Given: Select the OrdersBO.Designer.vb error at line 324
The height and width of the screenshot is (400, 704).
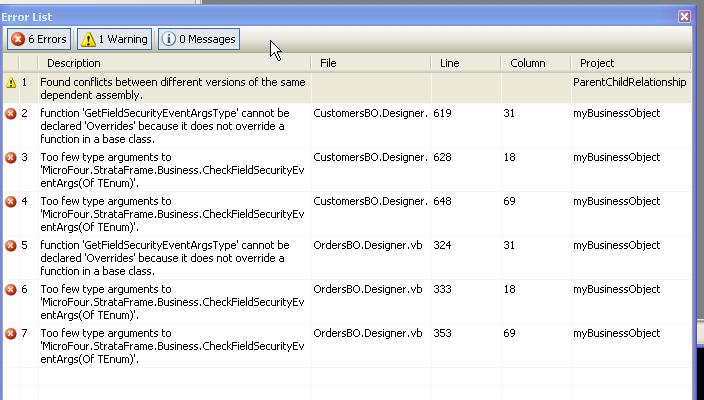Looking at the screenshot, I should click(367, 246).
